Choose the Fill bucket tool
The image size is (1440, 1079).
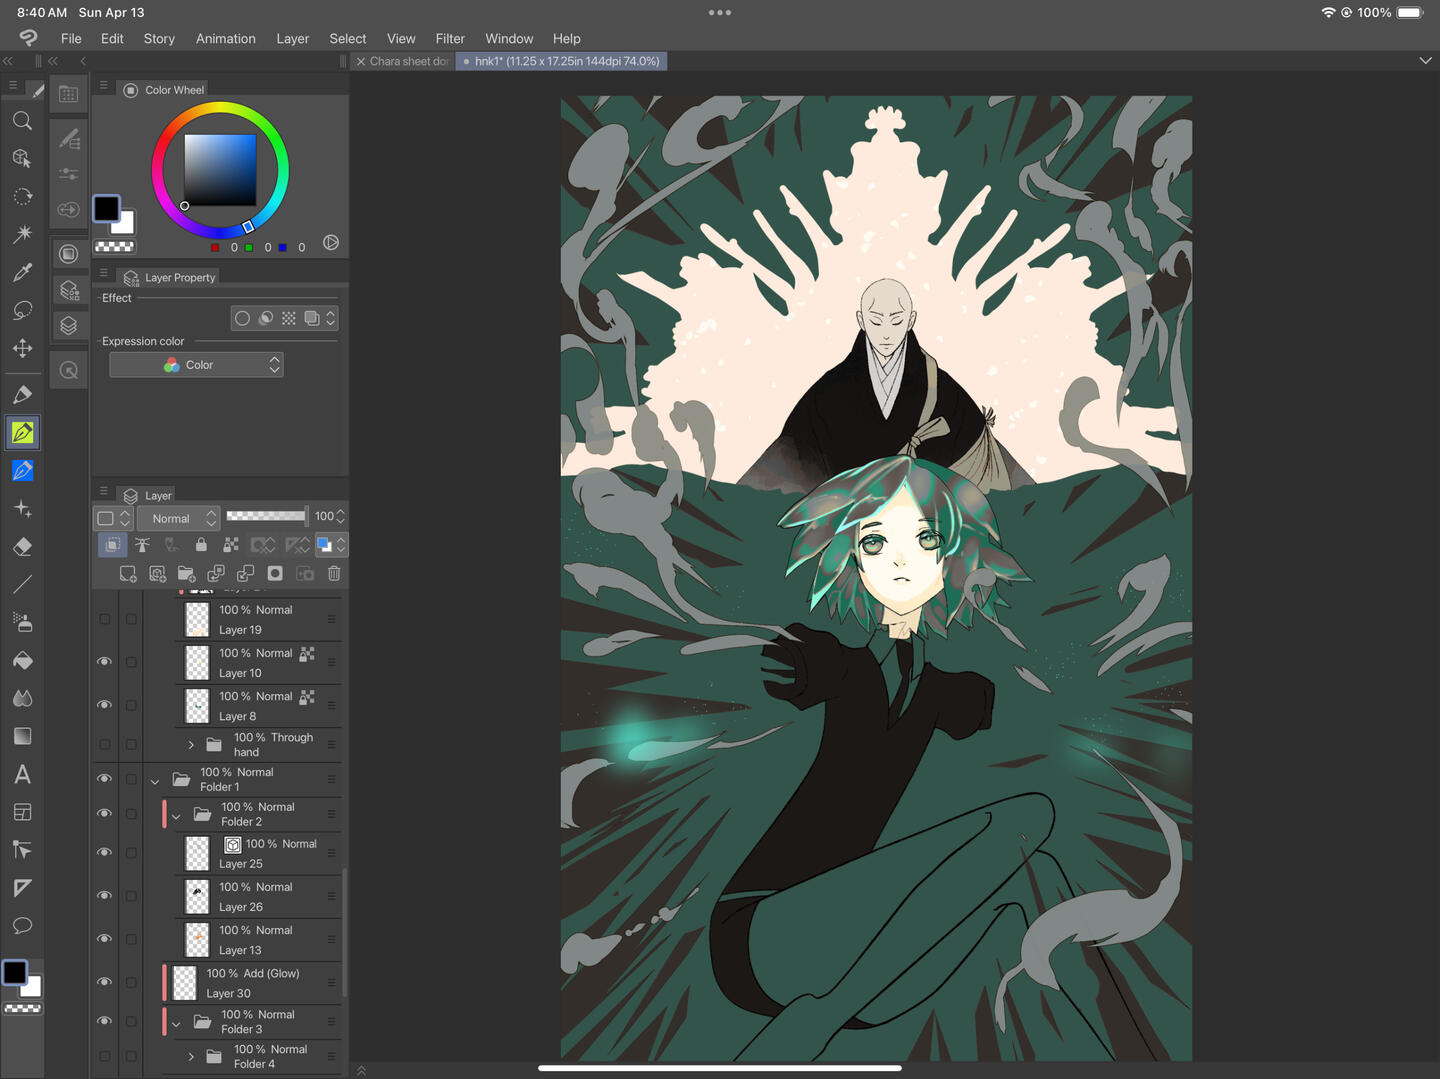(22, 661)
